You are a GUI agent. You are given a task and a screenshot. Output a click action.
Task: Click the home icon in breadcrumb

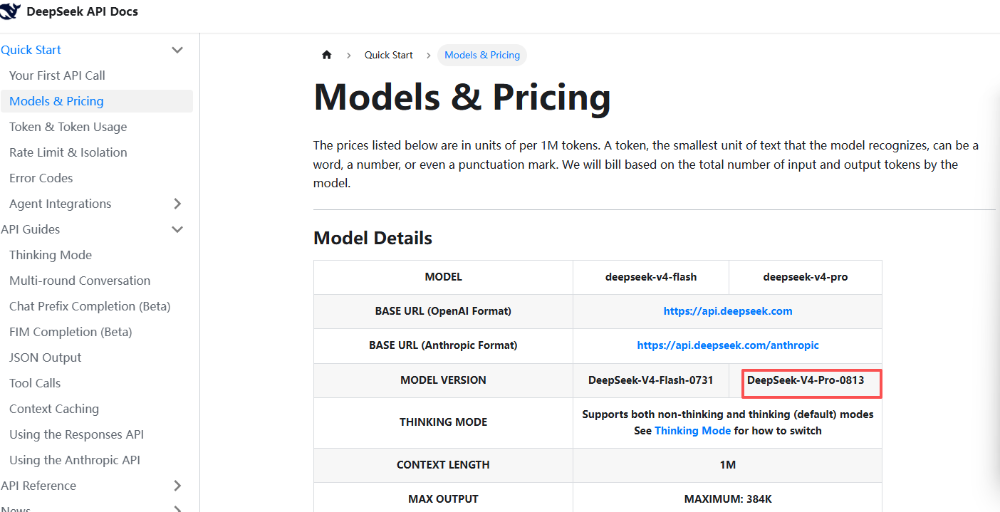(327, 55)
